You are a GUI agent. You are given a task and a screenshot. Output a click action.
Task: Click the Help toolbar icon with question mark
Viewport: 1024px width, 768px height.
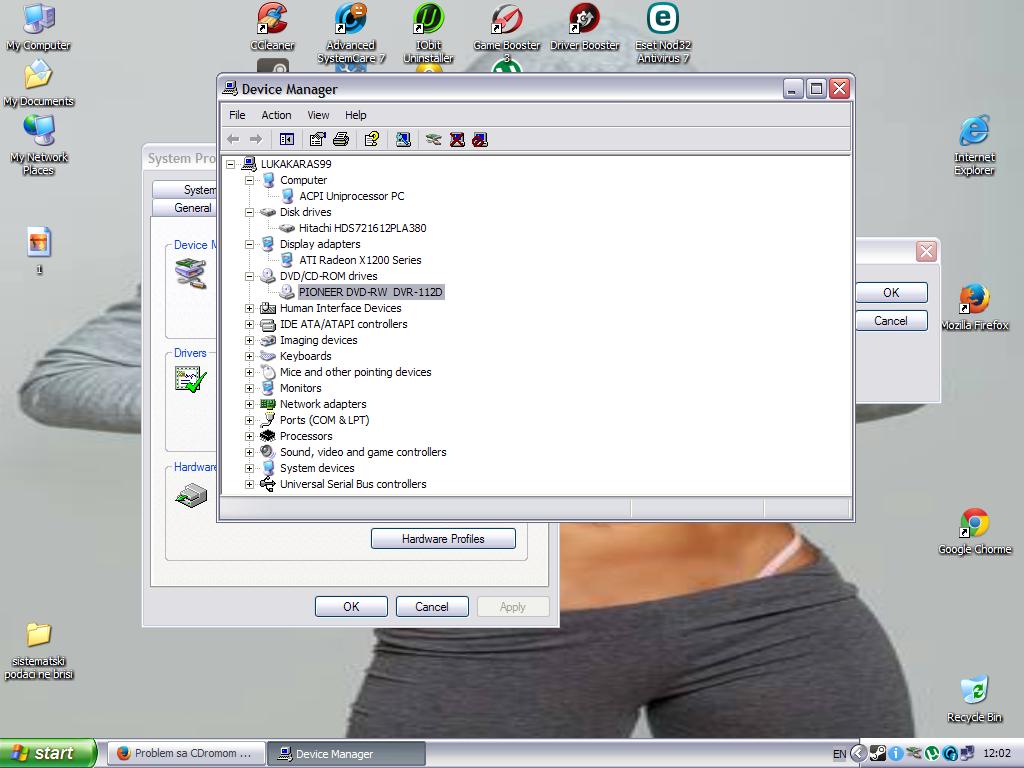point(371,139)
